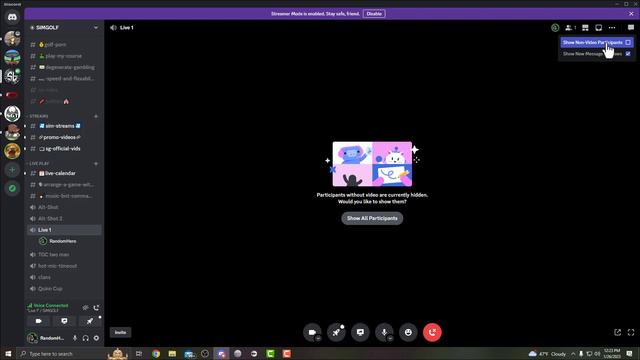640x360 pixels.
Task: Join the Alt Shot 2 voice channel
Action: (x=64, y=219)
